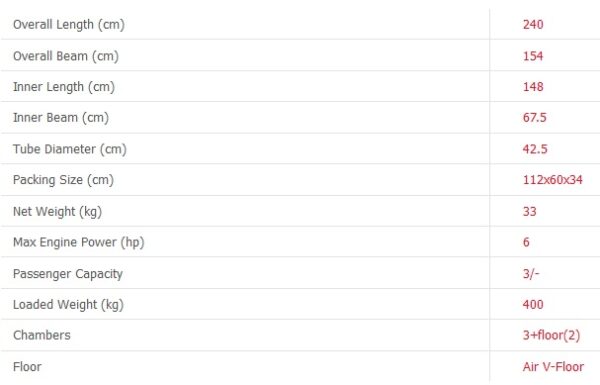Select the 67.5 inner beam value
This screenshot has width=600, height=385.
(x=535, y=117)
